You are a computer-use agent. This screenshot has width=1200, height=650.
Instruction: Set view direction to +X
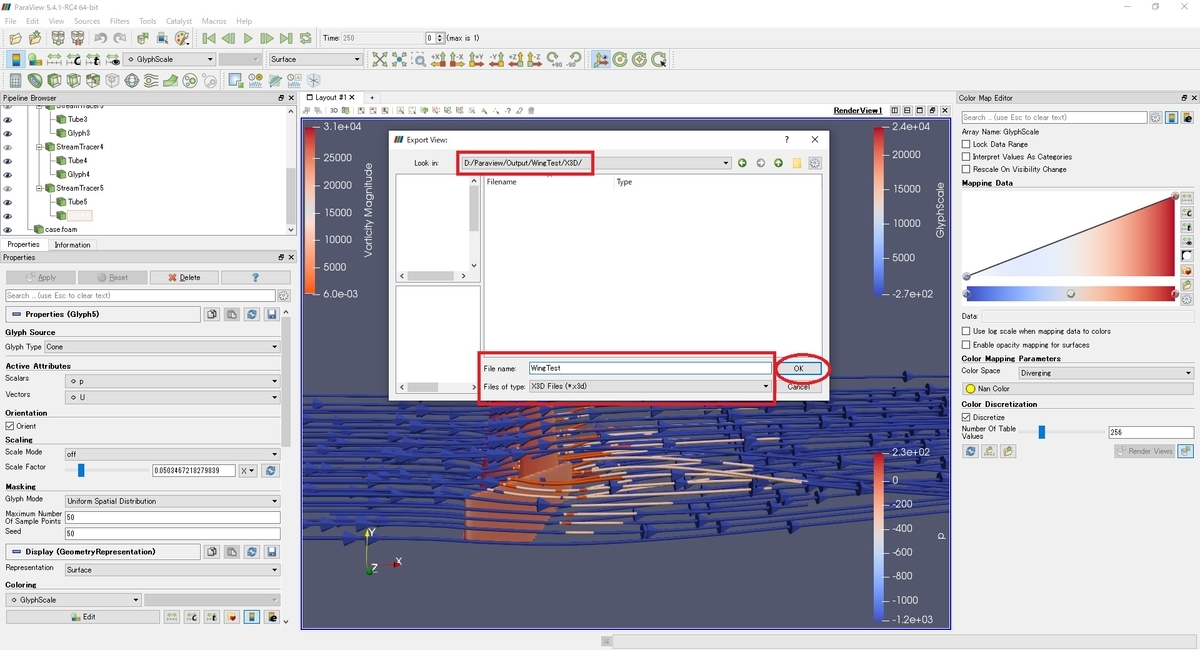(438, 59)
